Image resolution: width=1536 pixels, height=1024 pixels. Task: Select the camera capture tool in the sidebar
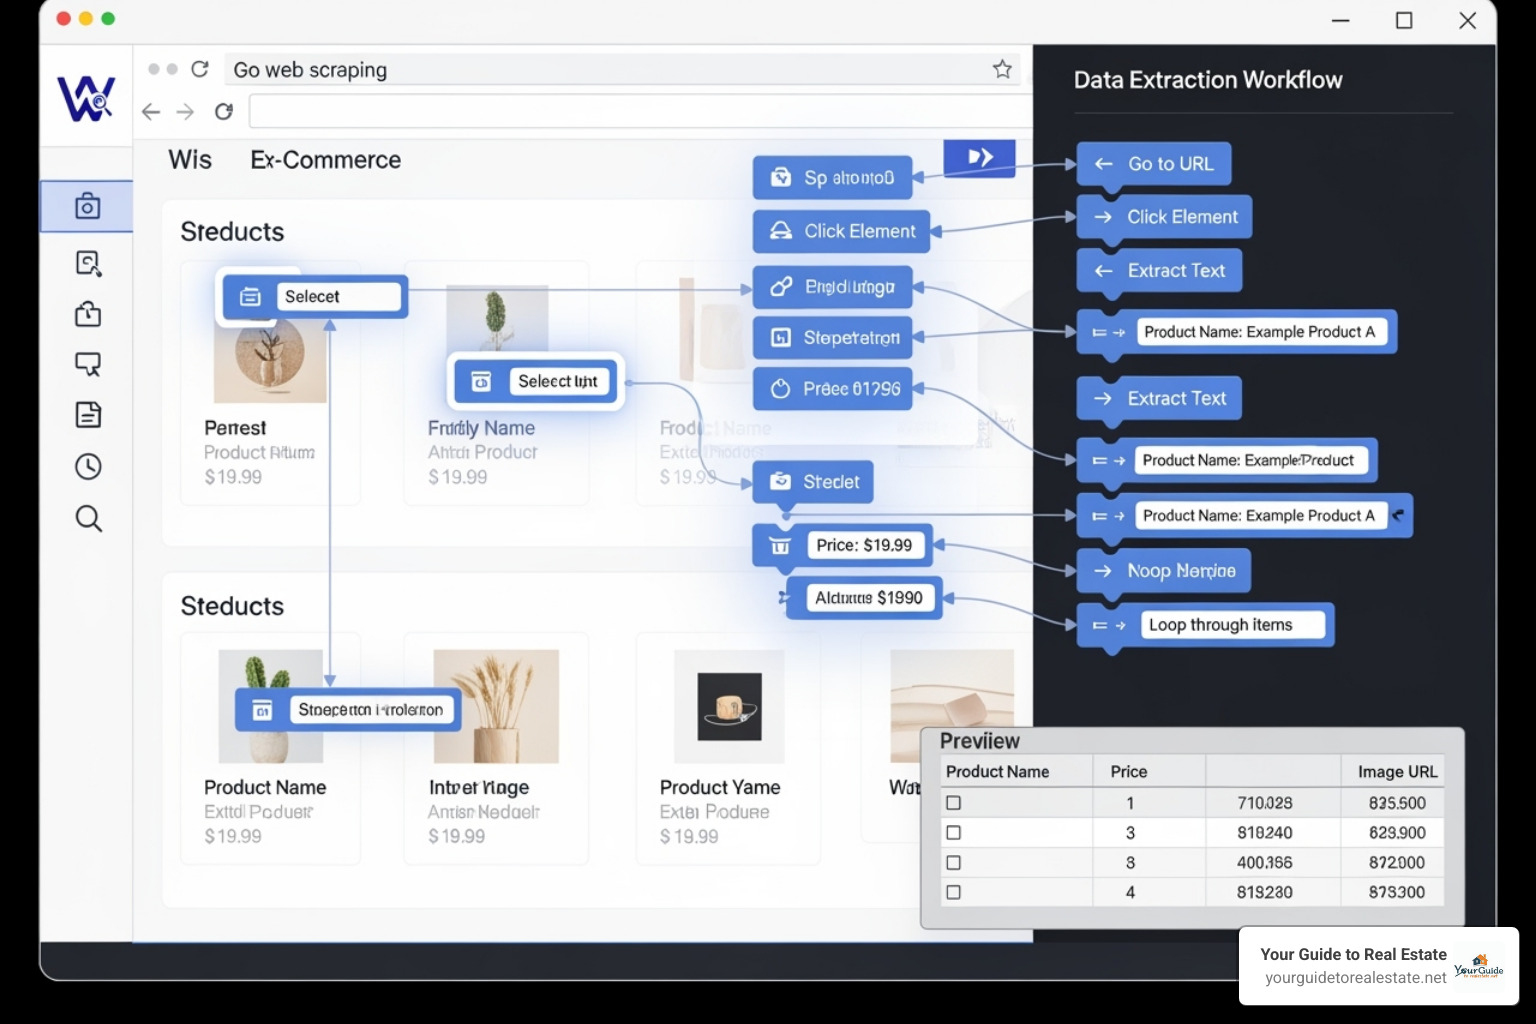tap(88, 206)
